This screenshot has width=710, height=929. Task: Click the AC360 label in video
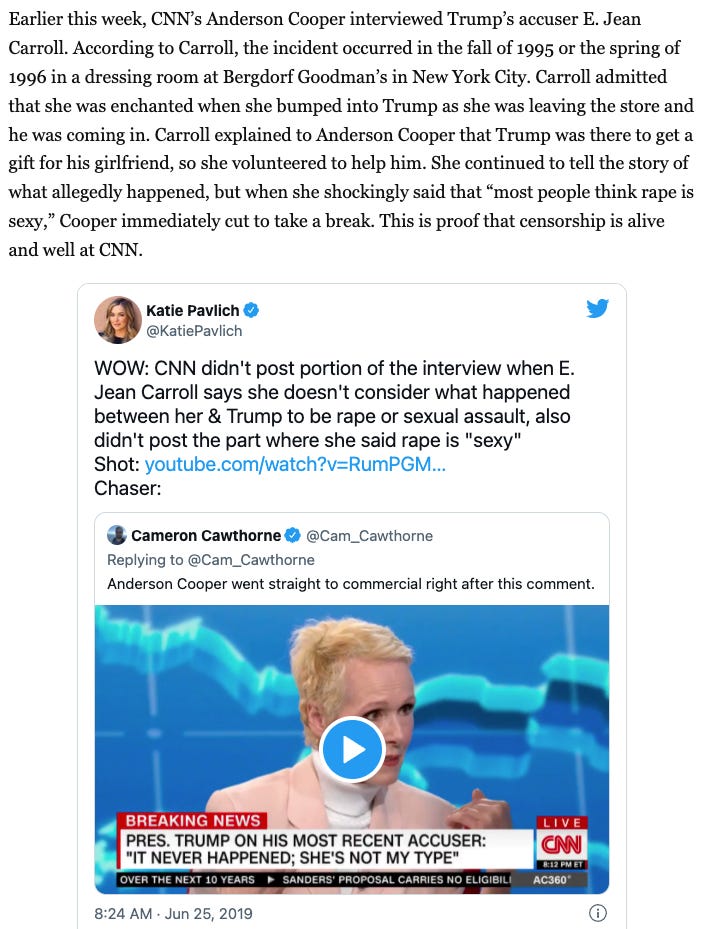click(551, 880)
